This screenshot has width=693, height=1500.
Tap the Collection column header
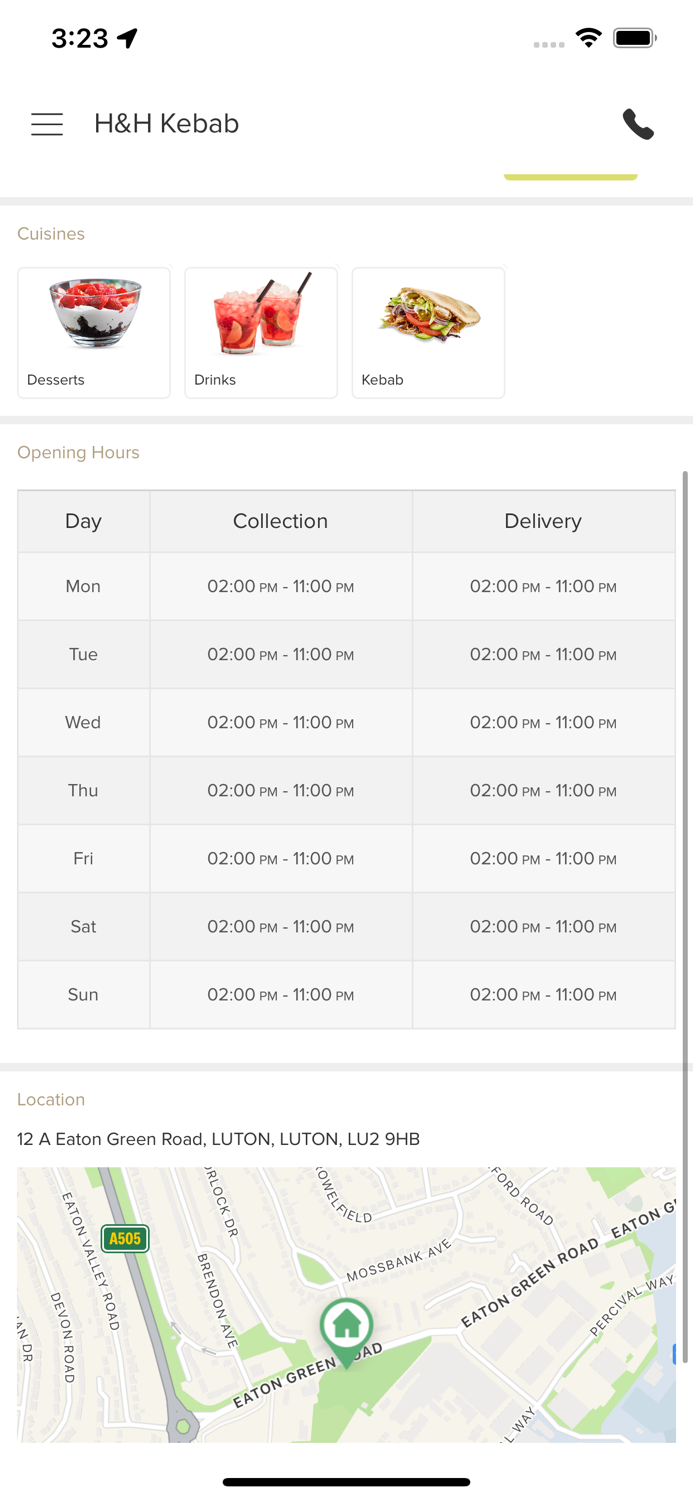(x=280, y=521)
